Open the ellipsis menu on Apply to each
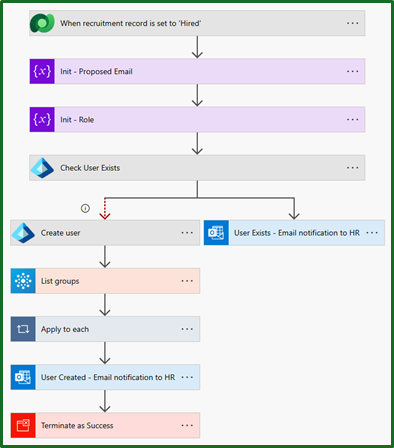 coord(187,329)
